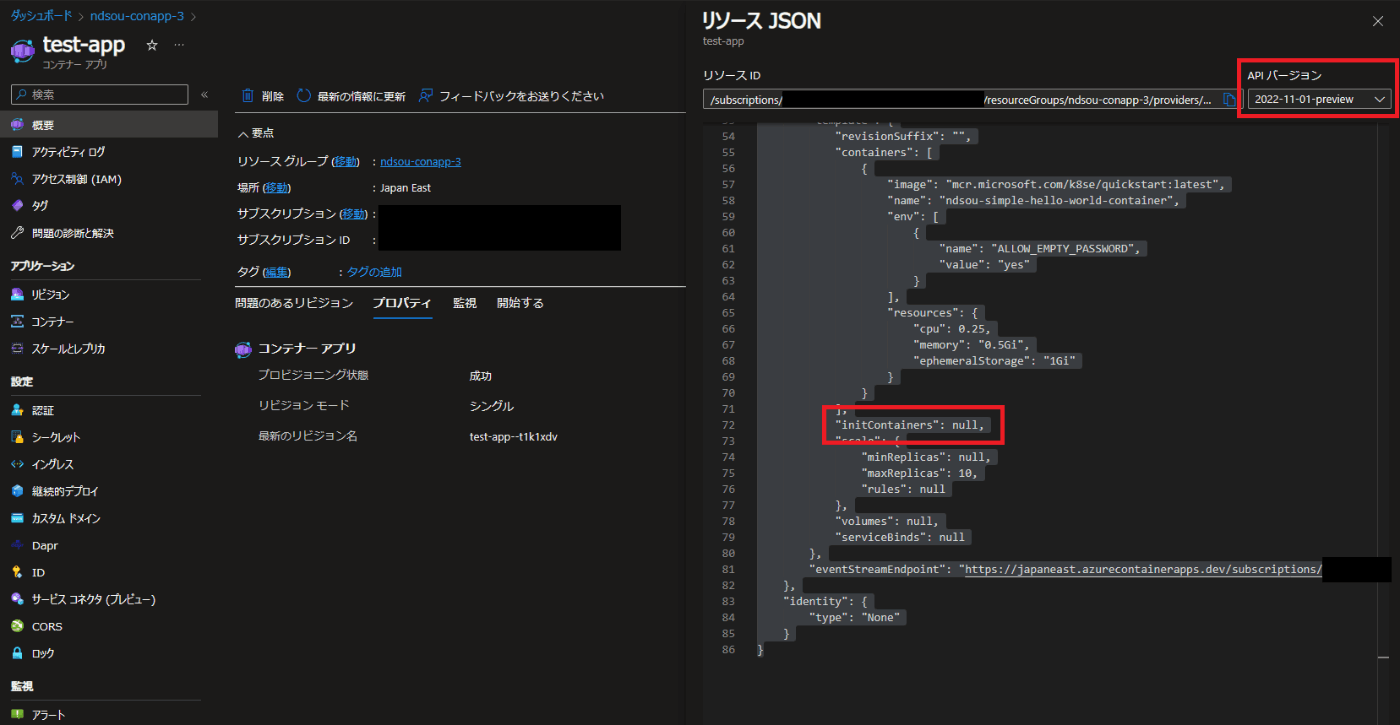
Task: Click the Service Connector (サービス コネクタ) icon
Action: tap(17, 600)
